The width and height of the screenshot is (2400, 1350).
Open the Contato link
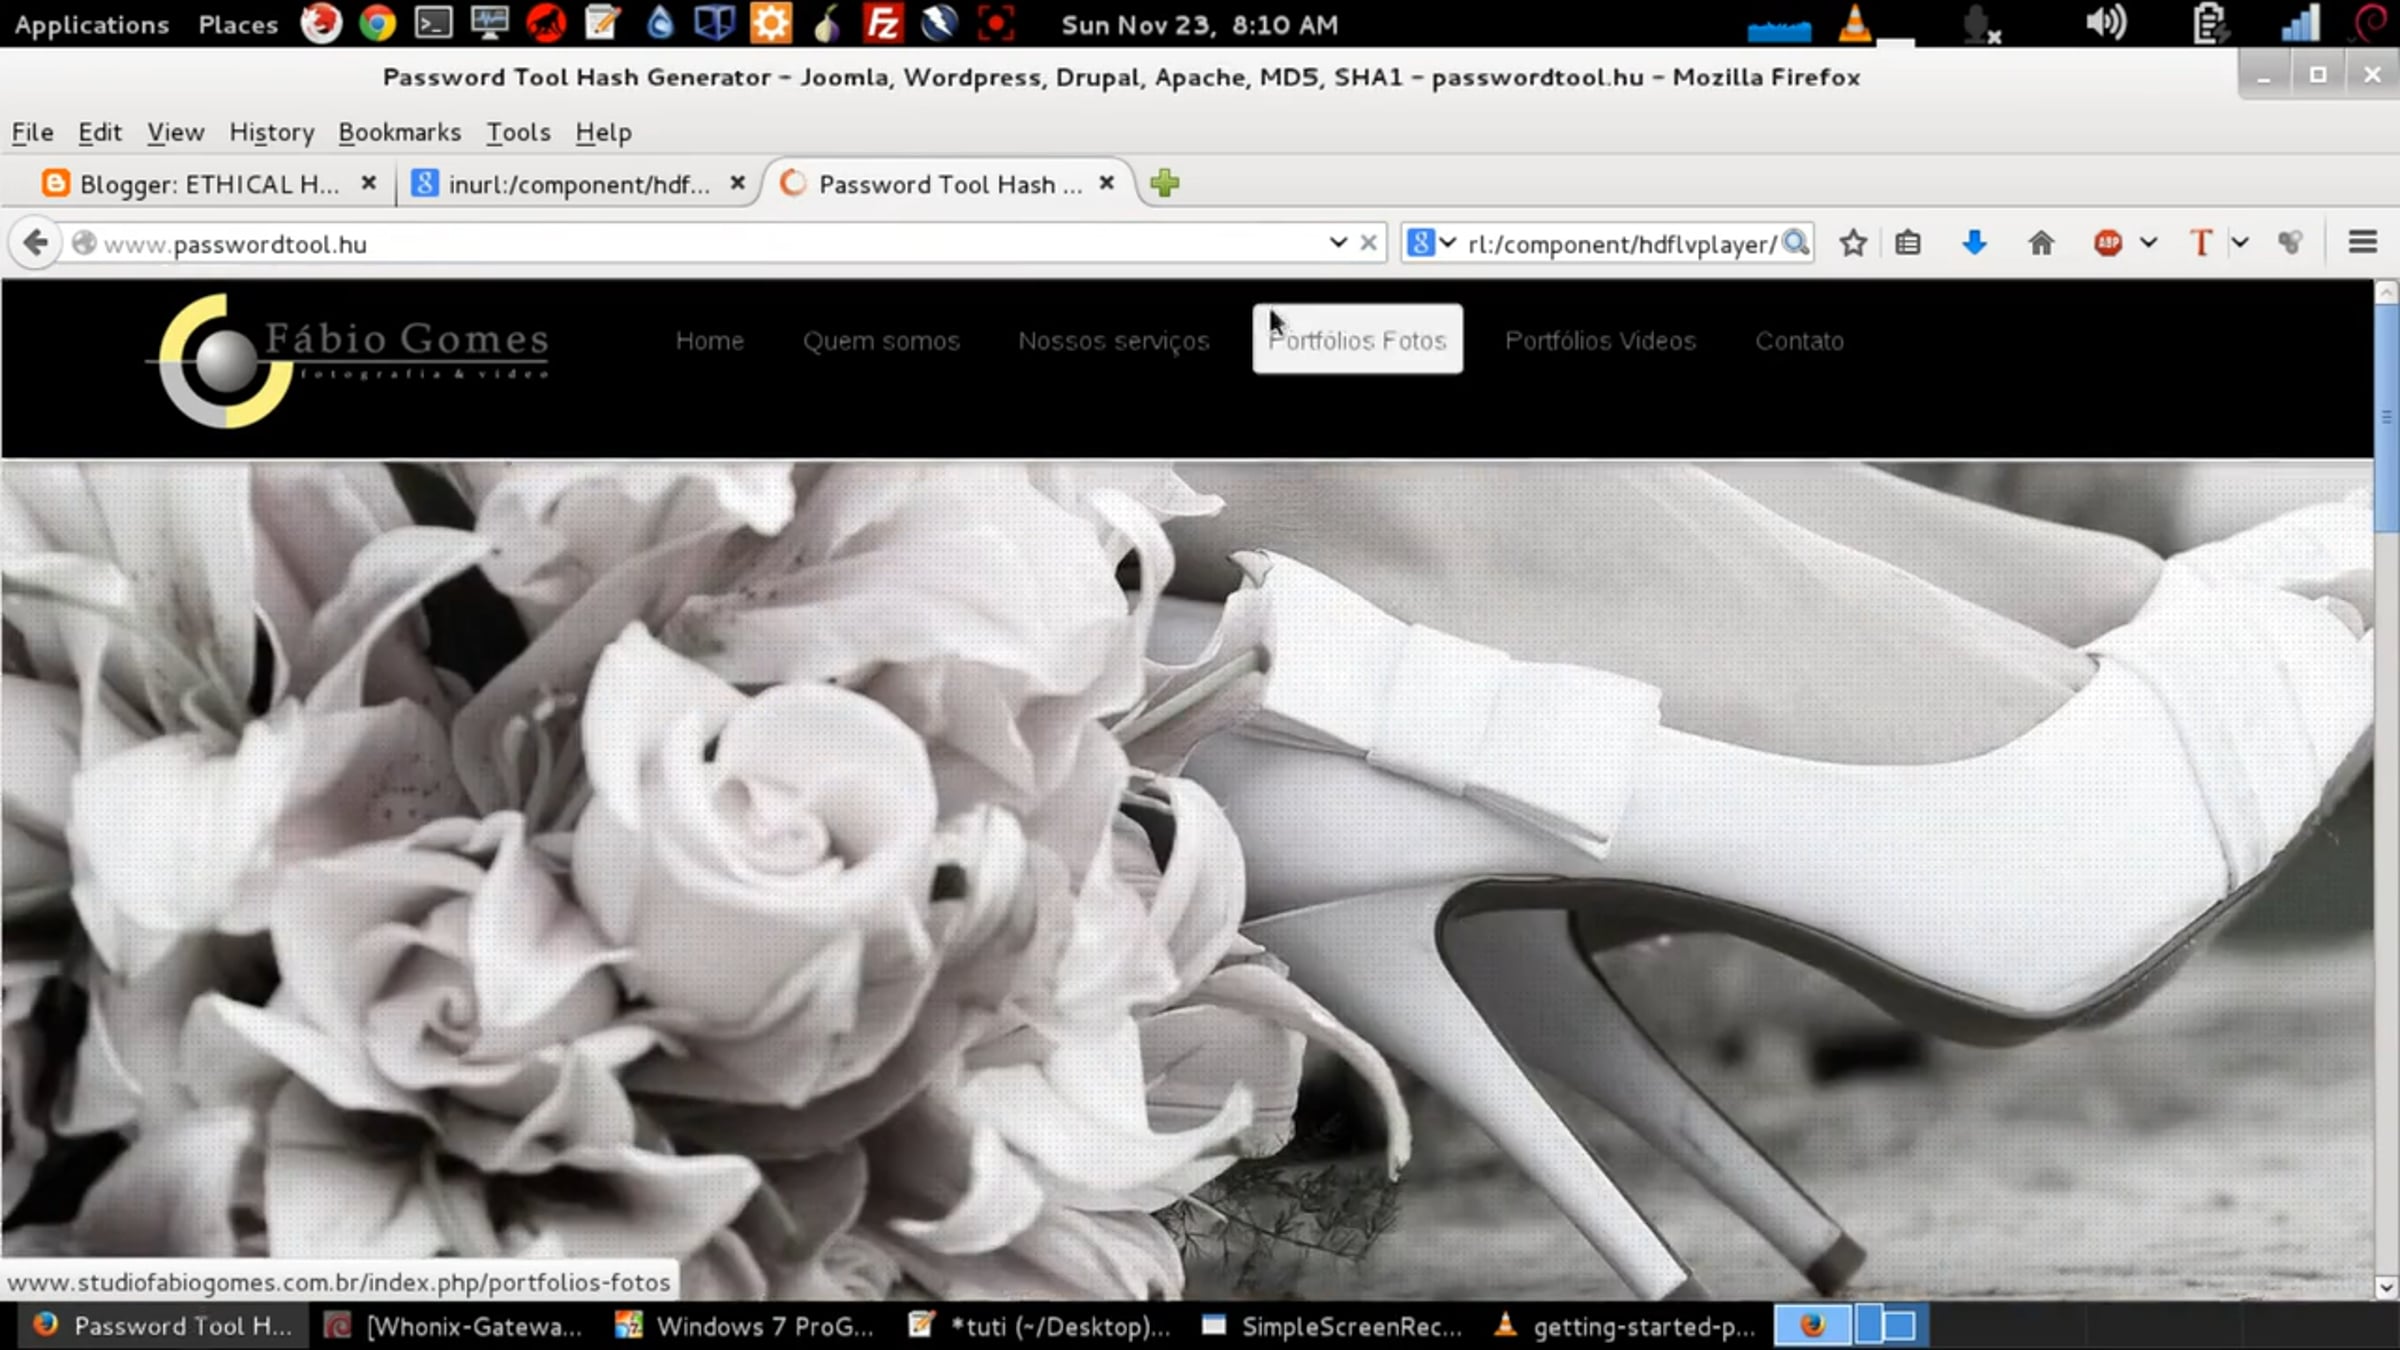coord(1799,340)
